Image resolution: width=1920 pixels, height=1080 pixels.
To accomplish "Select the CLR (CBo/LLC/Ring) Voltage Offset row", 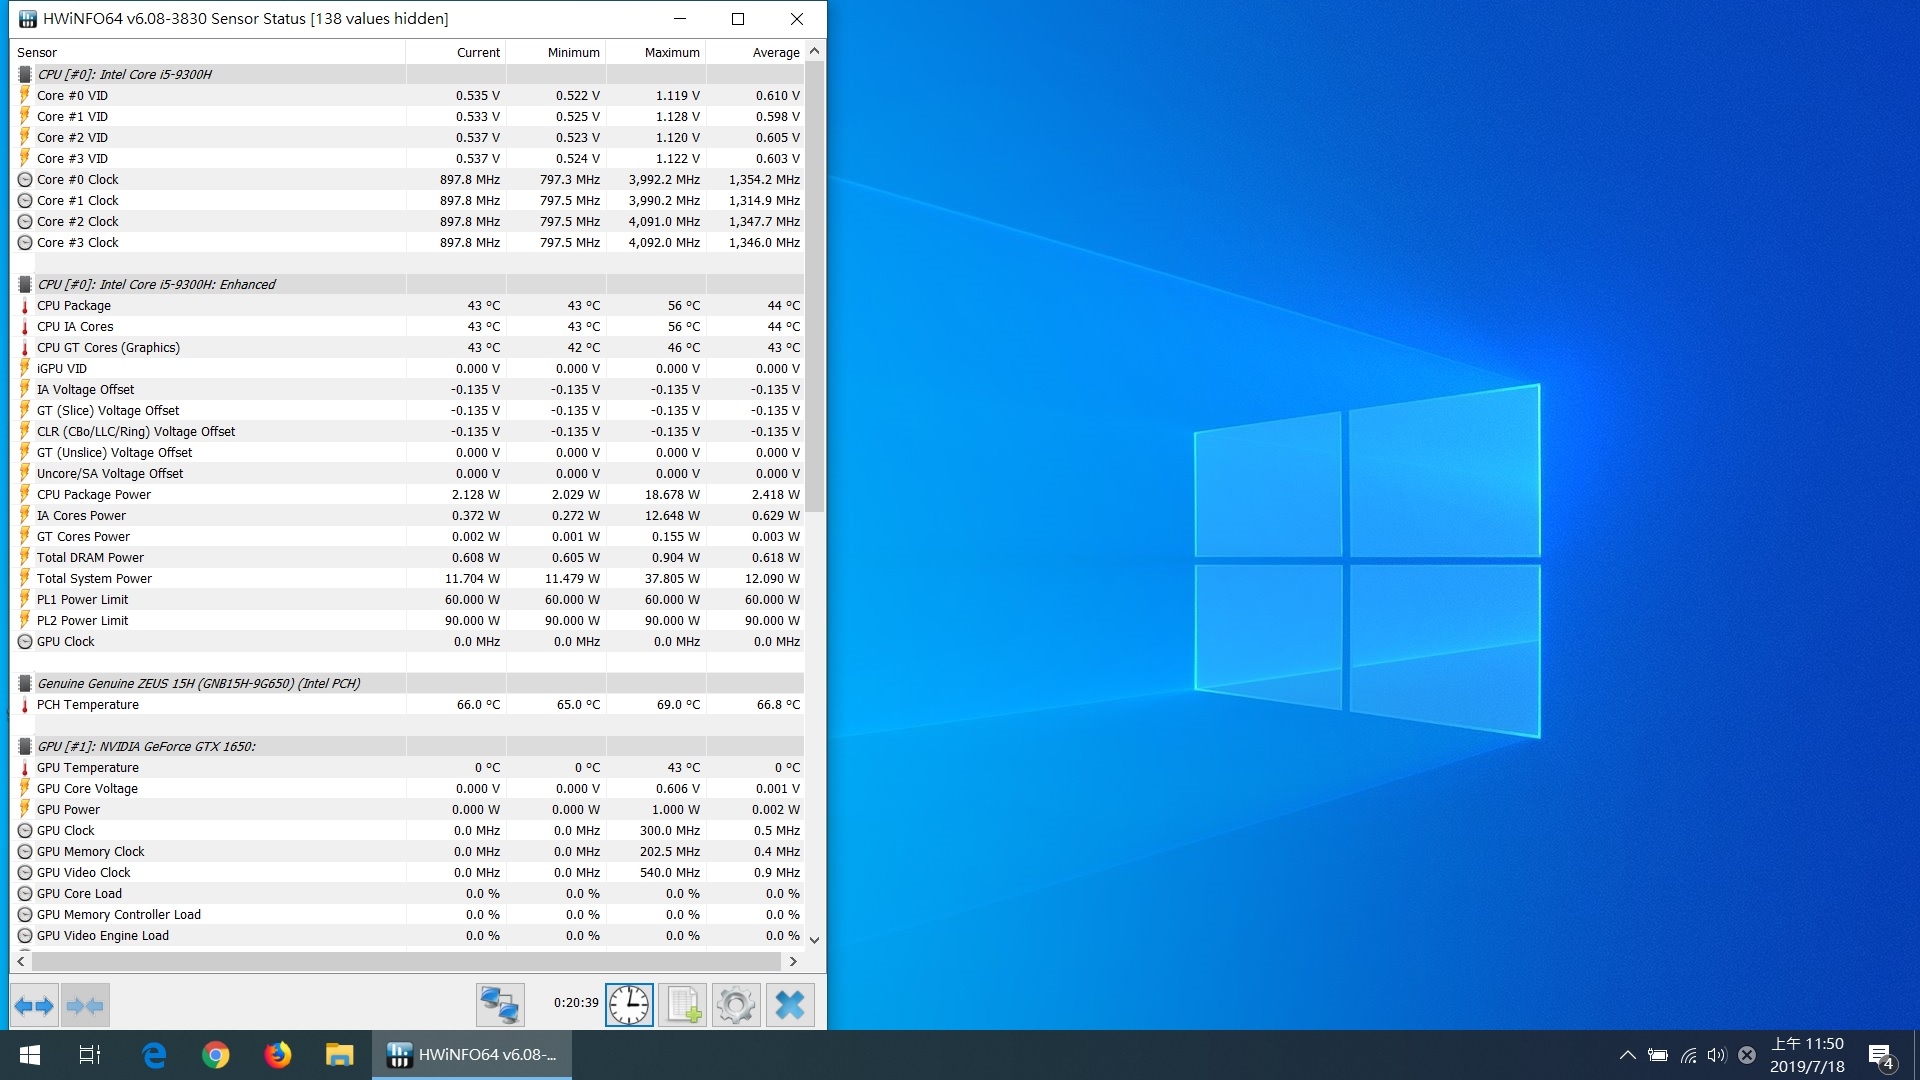I will tap(407, 431).
